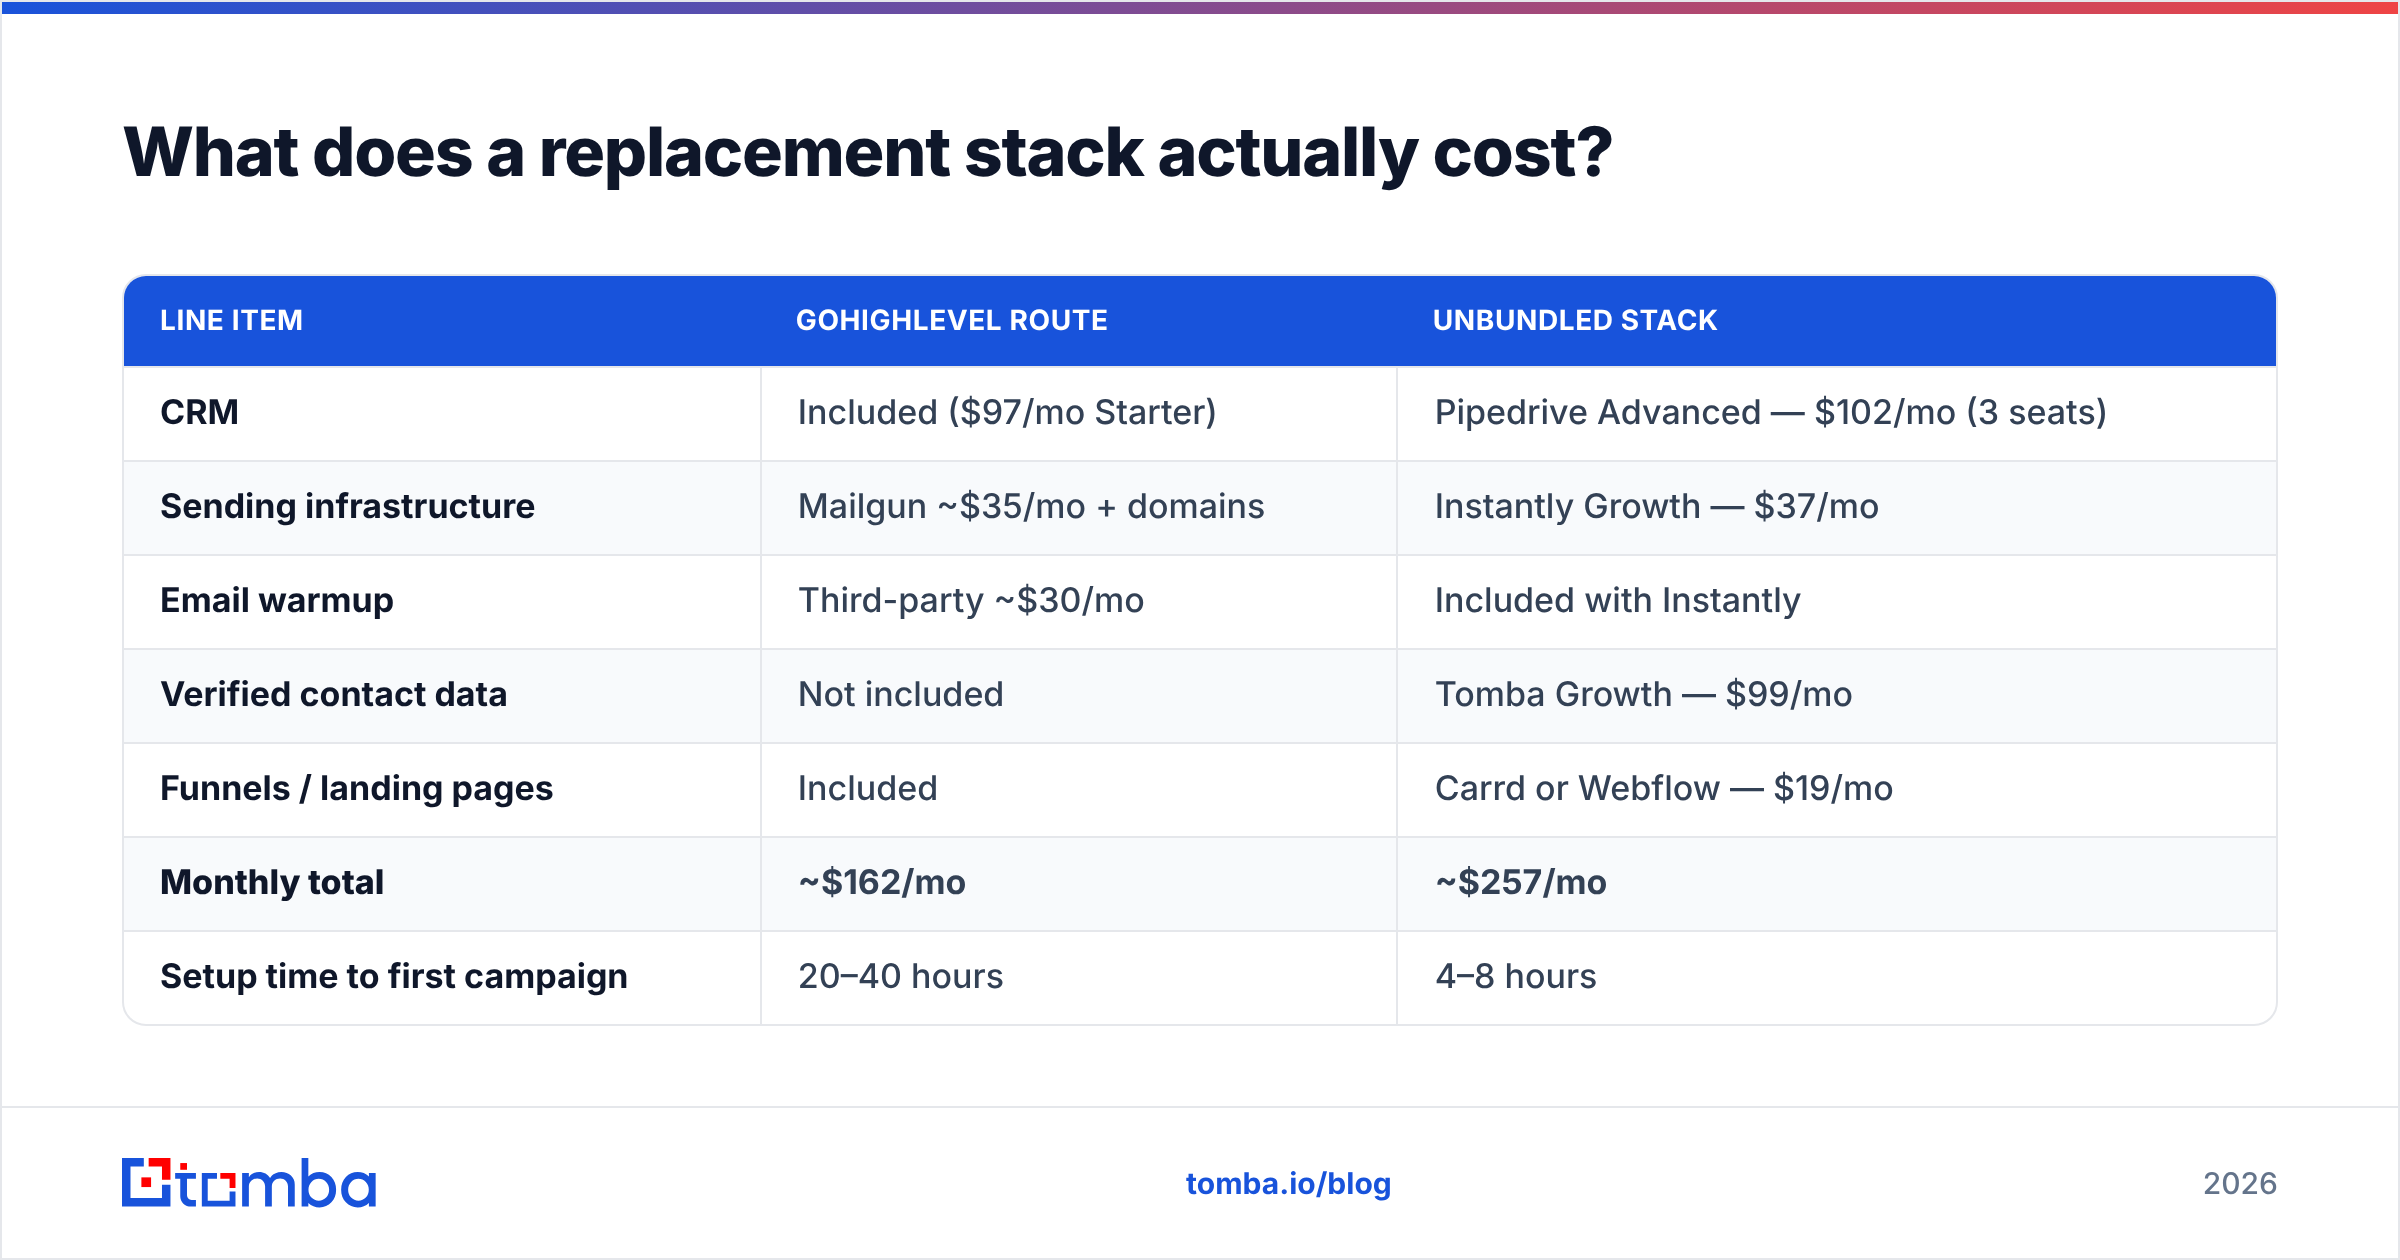
Task: Select the 'CRM' row label
Action: 199,412
